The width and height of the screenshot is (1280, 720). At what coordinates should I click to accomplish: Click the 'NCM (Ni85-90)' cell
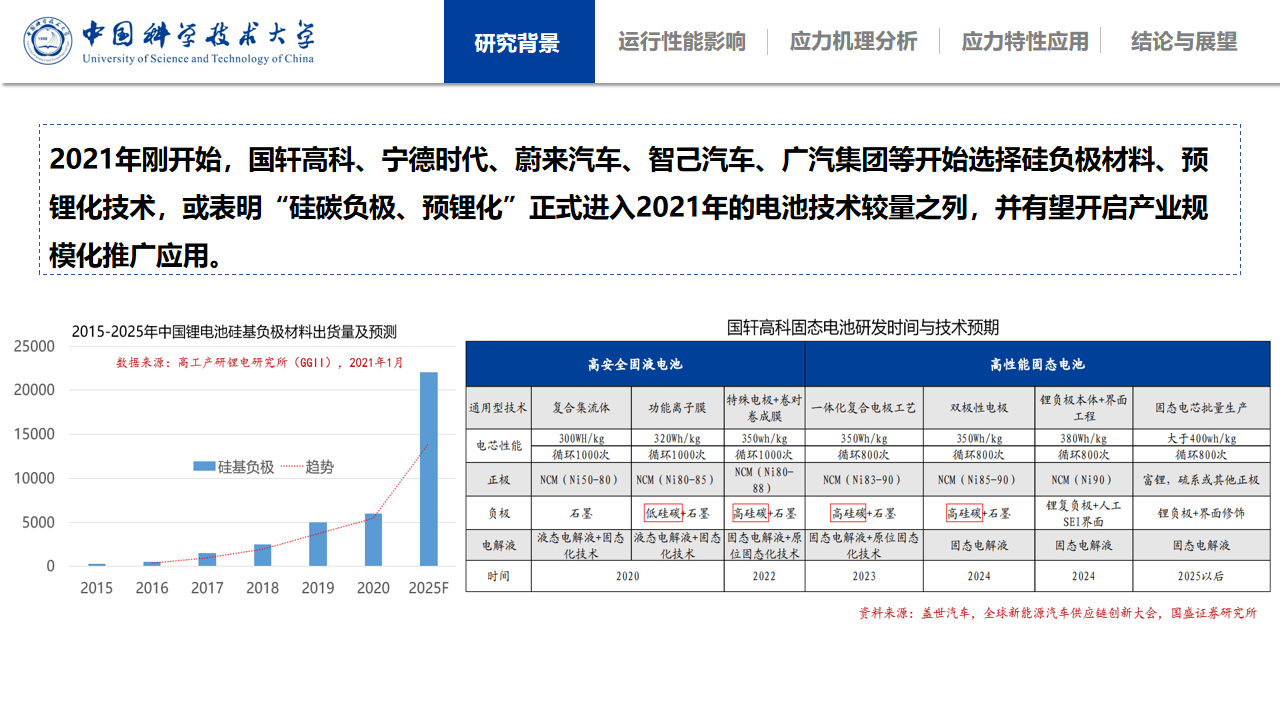click(x=979, y=480)
